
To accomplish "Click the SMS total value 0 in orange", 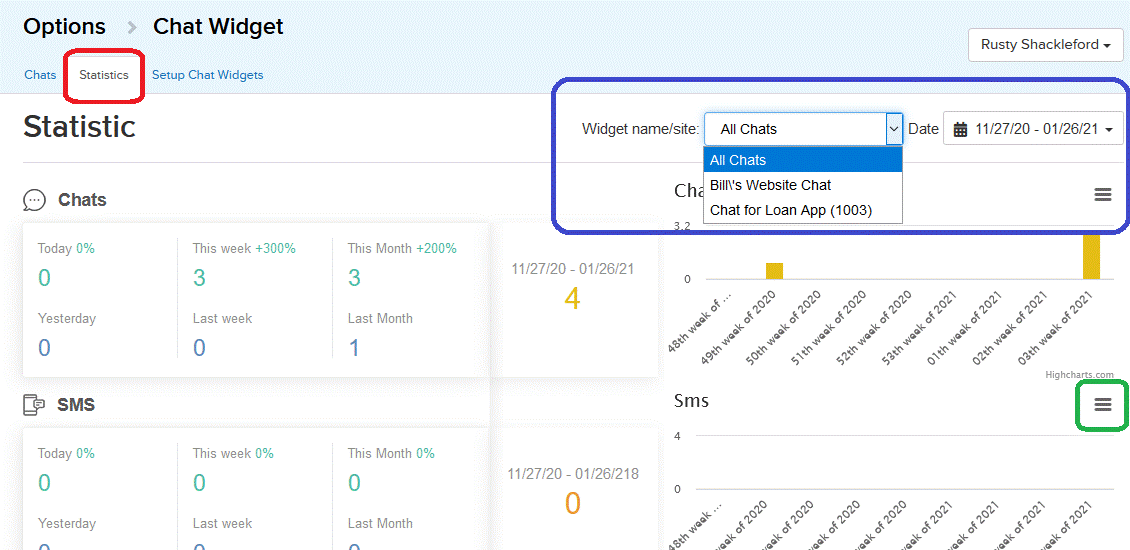I will tap(572, 503).
